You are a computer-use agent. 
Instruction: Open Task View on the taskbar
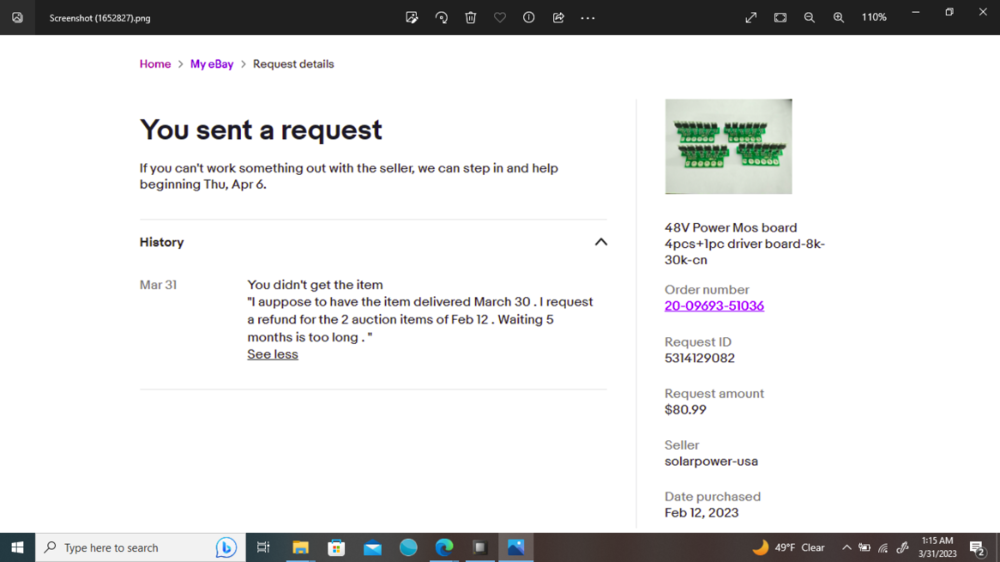point(263,547)
